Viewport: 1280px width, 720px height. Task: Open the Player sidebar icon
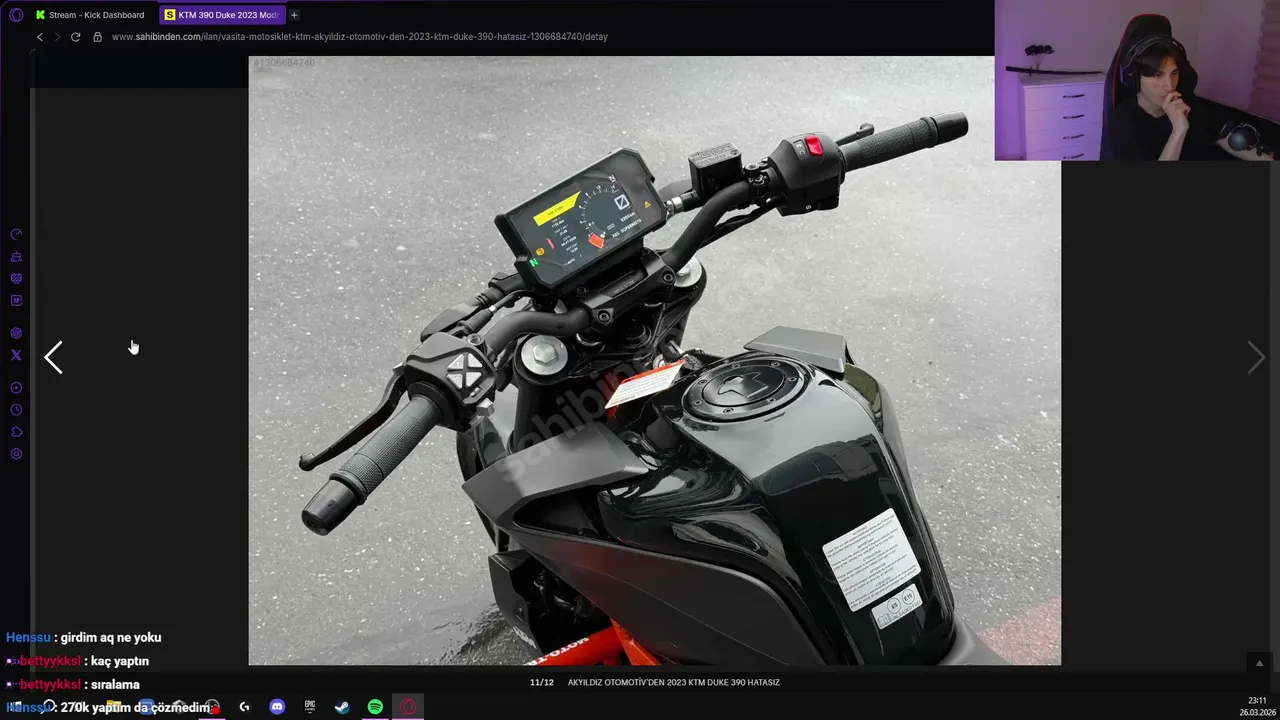coord(16,388)
